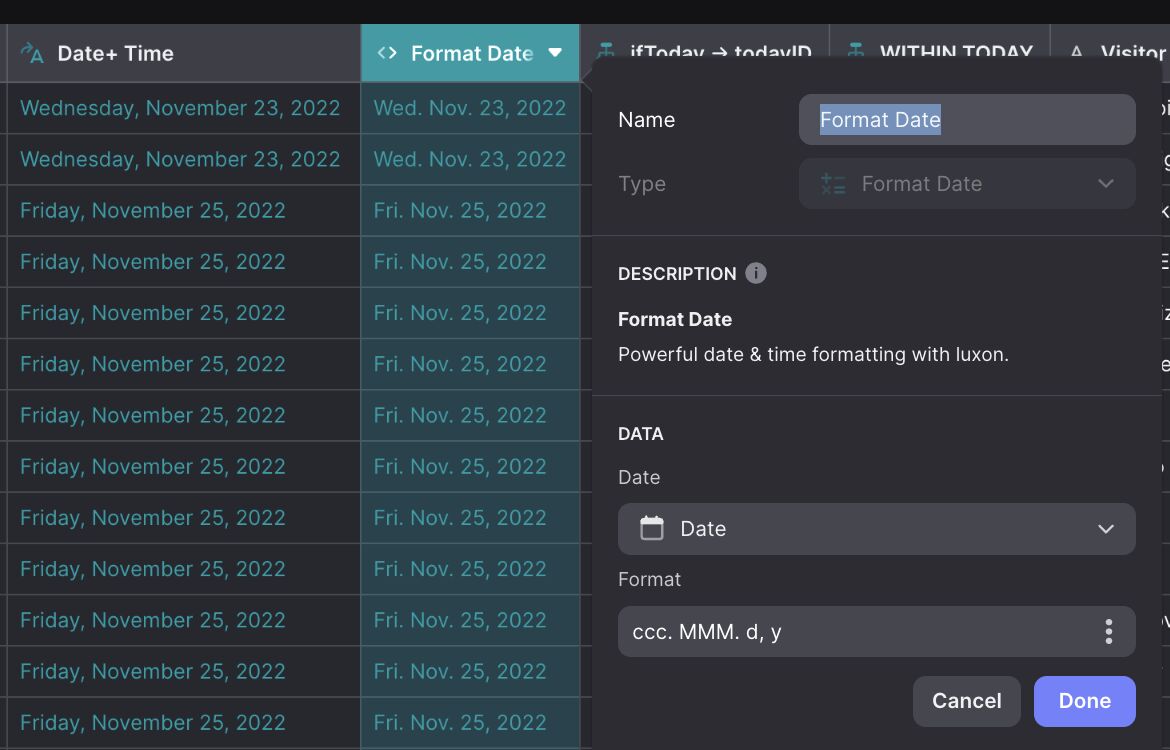
Task: Select the first Friday, November 25, 2022 cell
Action: point(153,210)
